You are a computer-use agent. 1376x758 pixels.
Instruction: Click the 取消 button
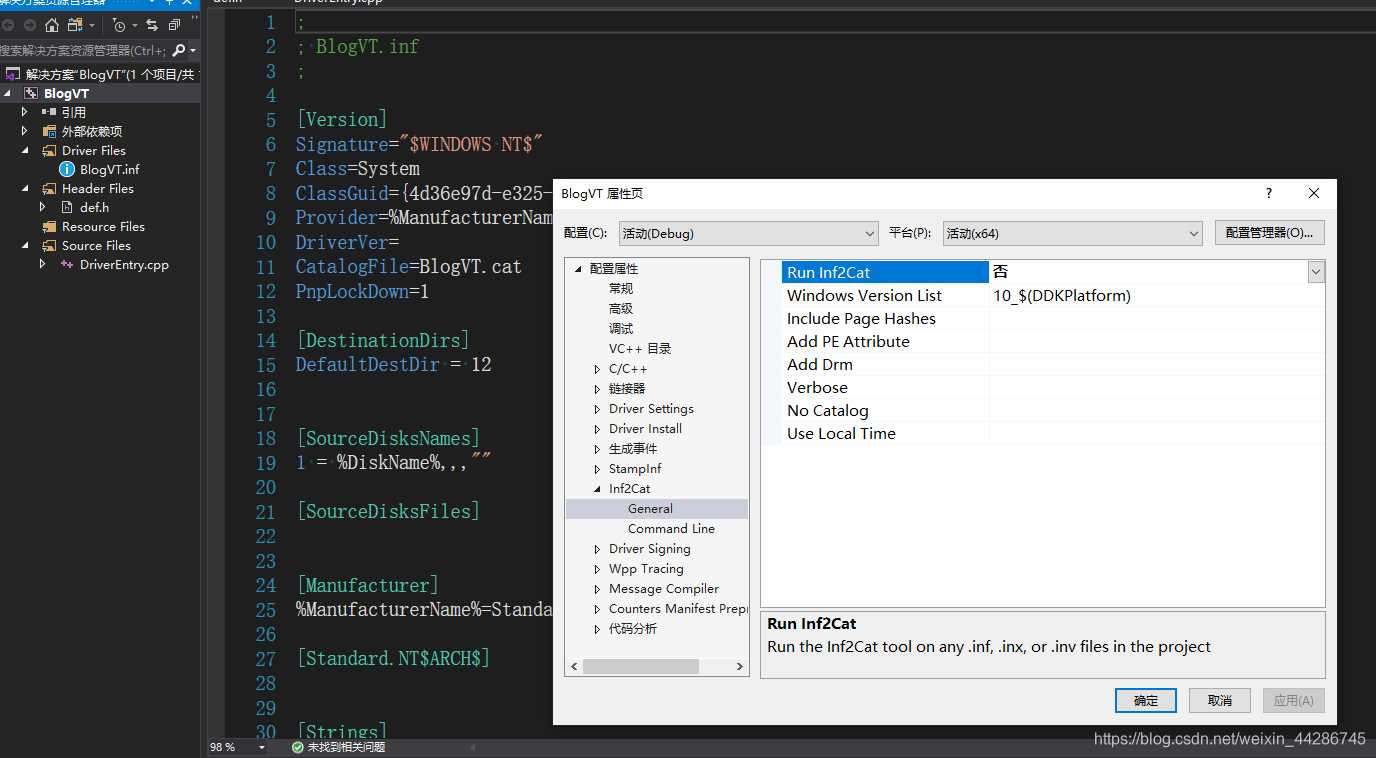click(x=1220, y=700)
